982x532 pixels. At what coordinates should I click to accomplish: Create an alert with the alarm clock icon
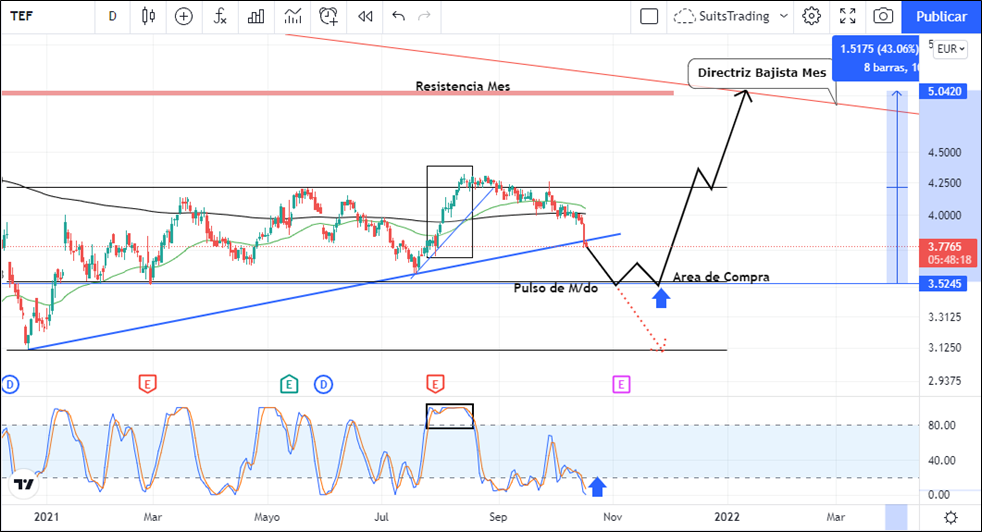tap(328, 16)
